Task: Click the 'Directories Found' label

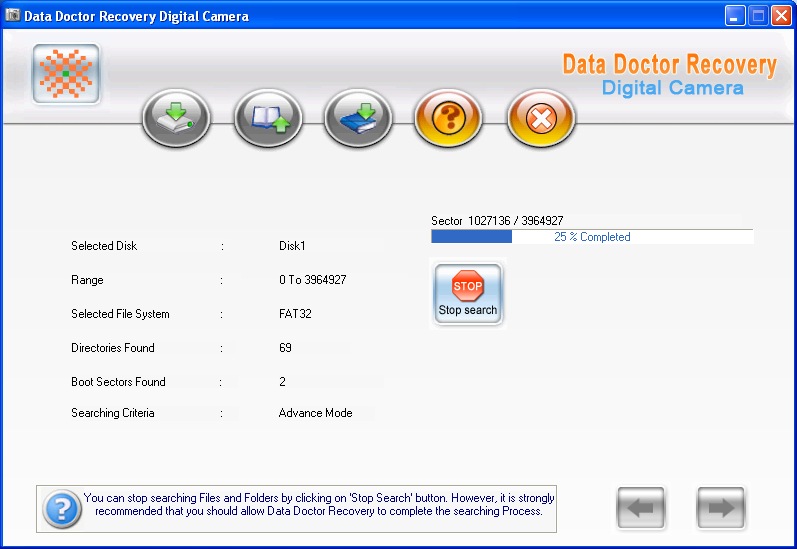Action: [x=113, y=348]
